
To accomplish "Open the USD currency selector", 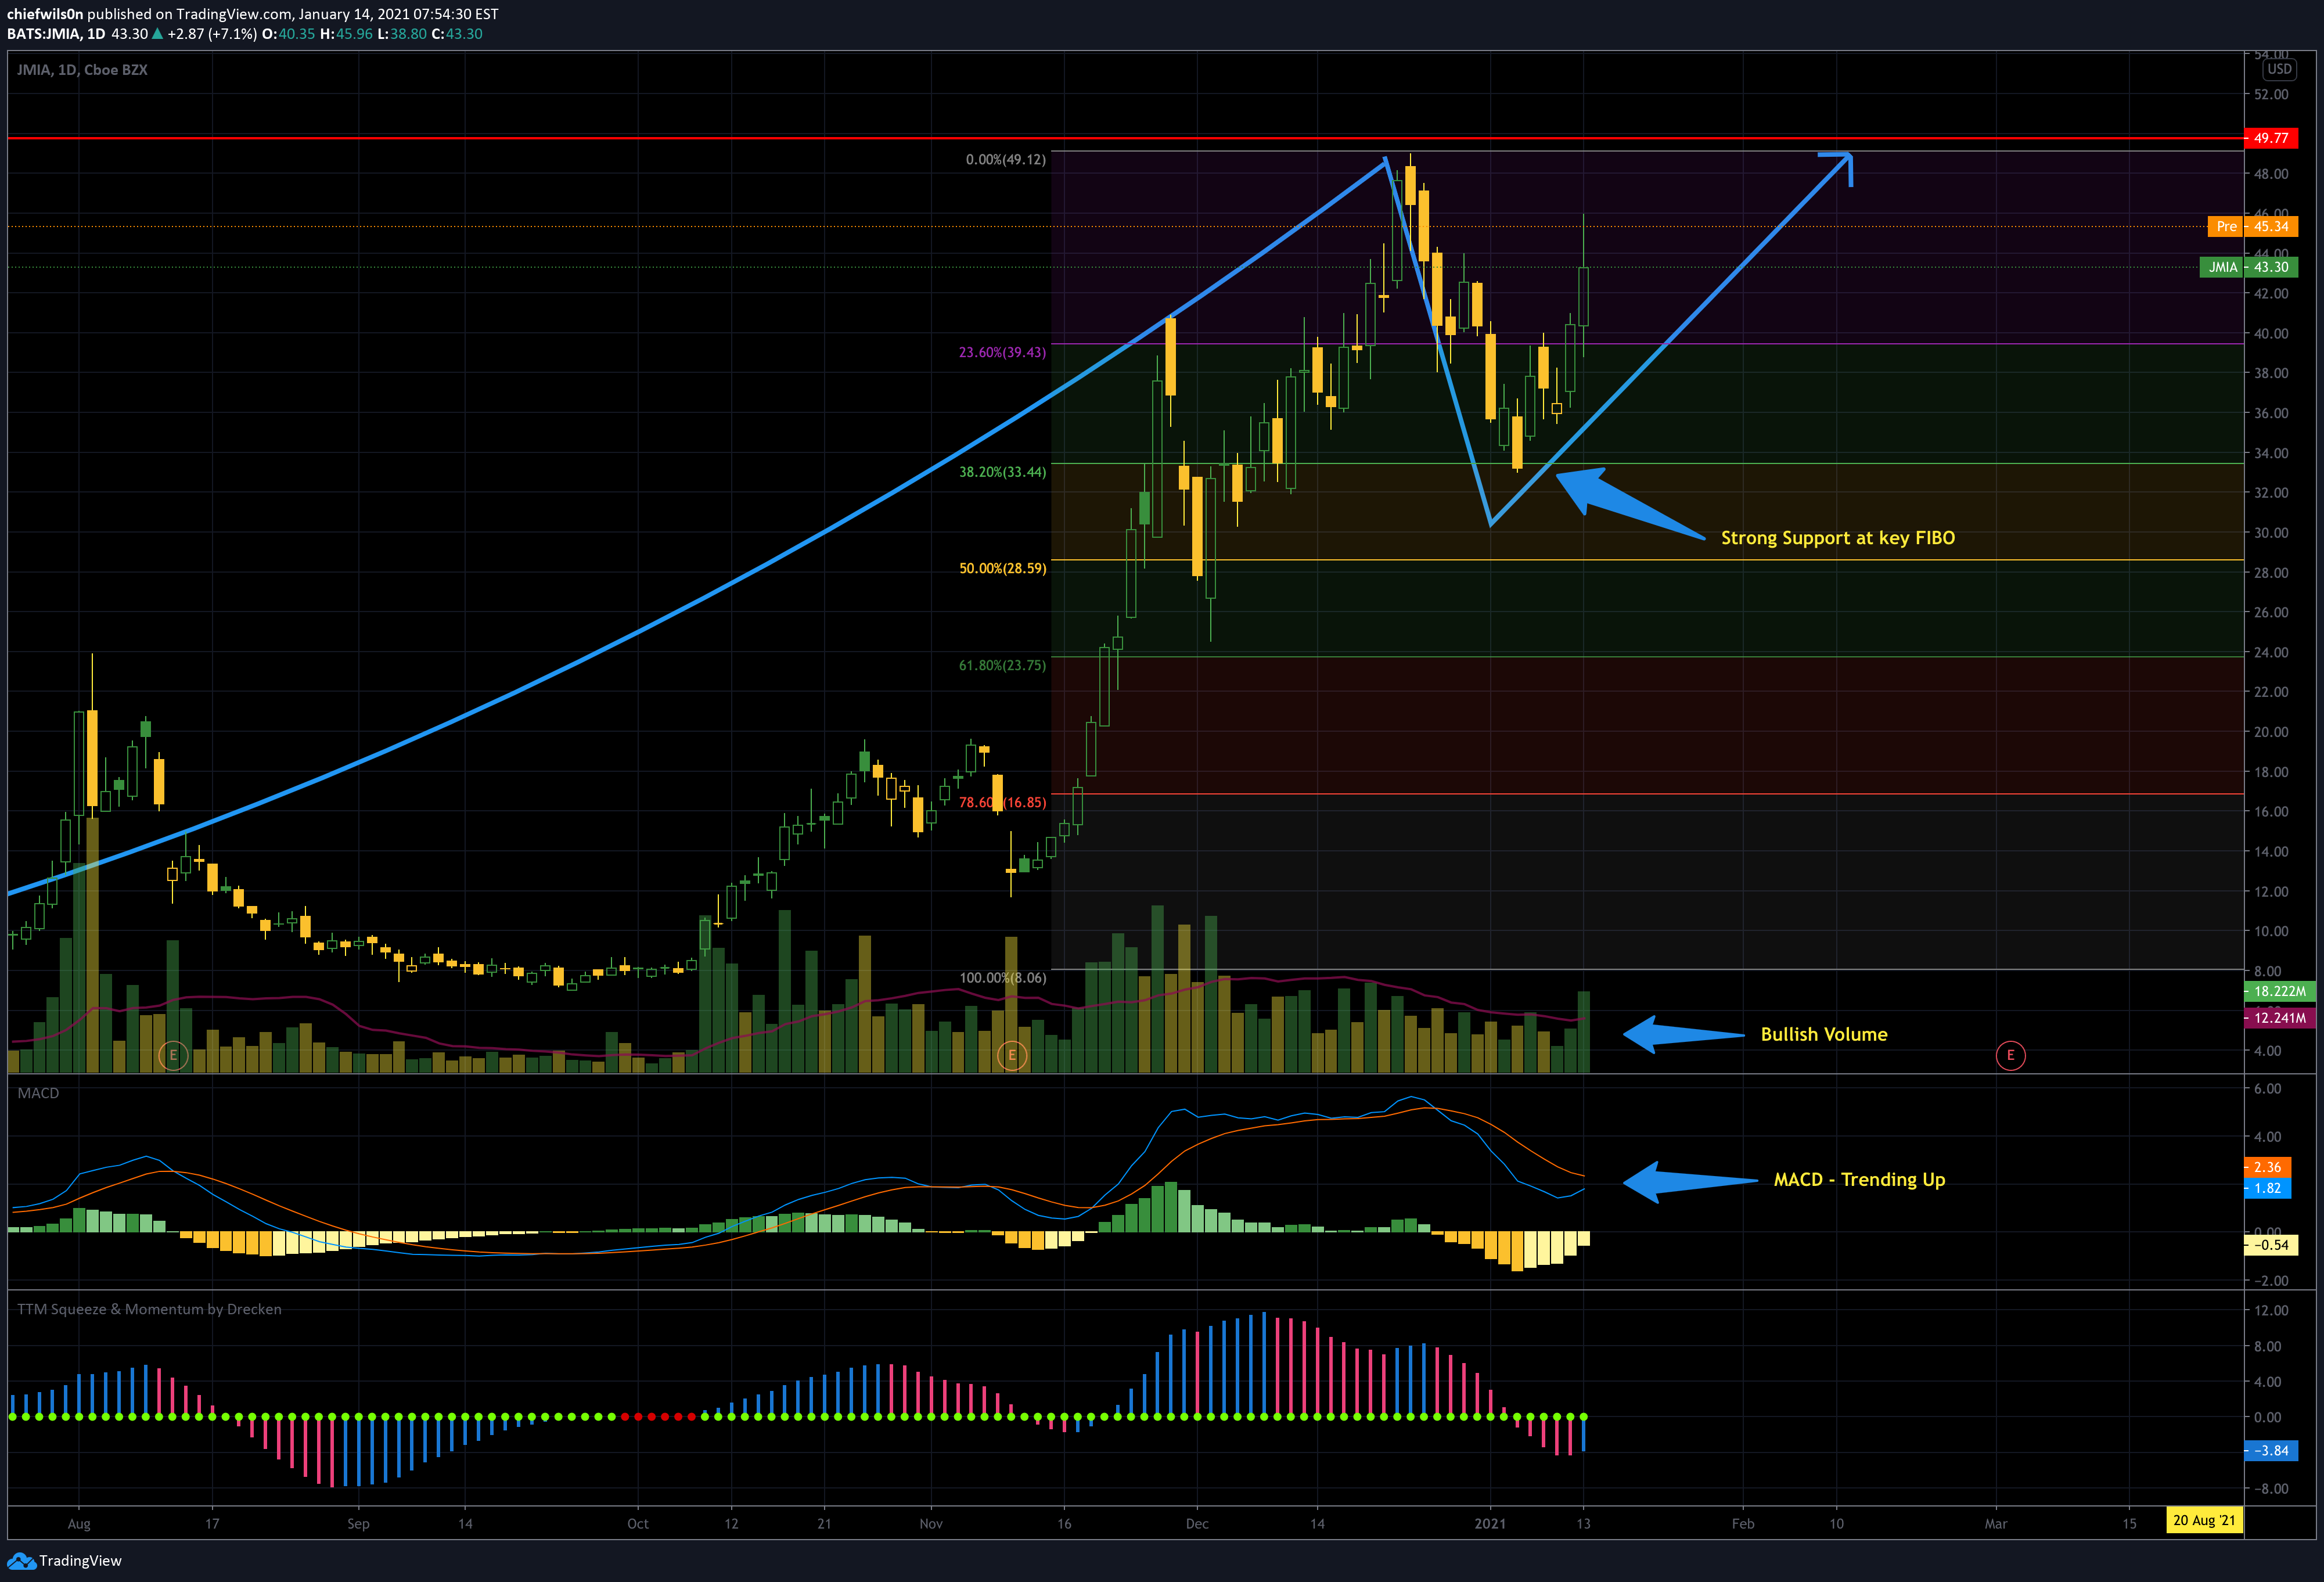I will 2279,69.
